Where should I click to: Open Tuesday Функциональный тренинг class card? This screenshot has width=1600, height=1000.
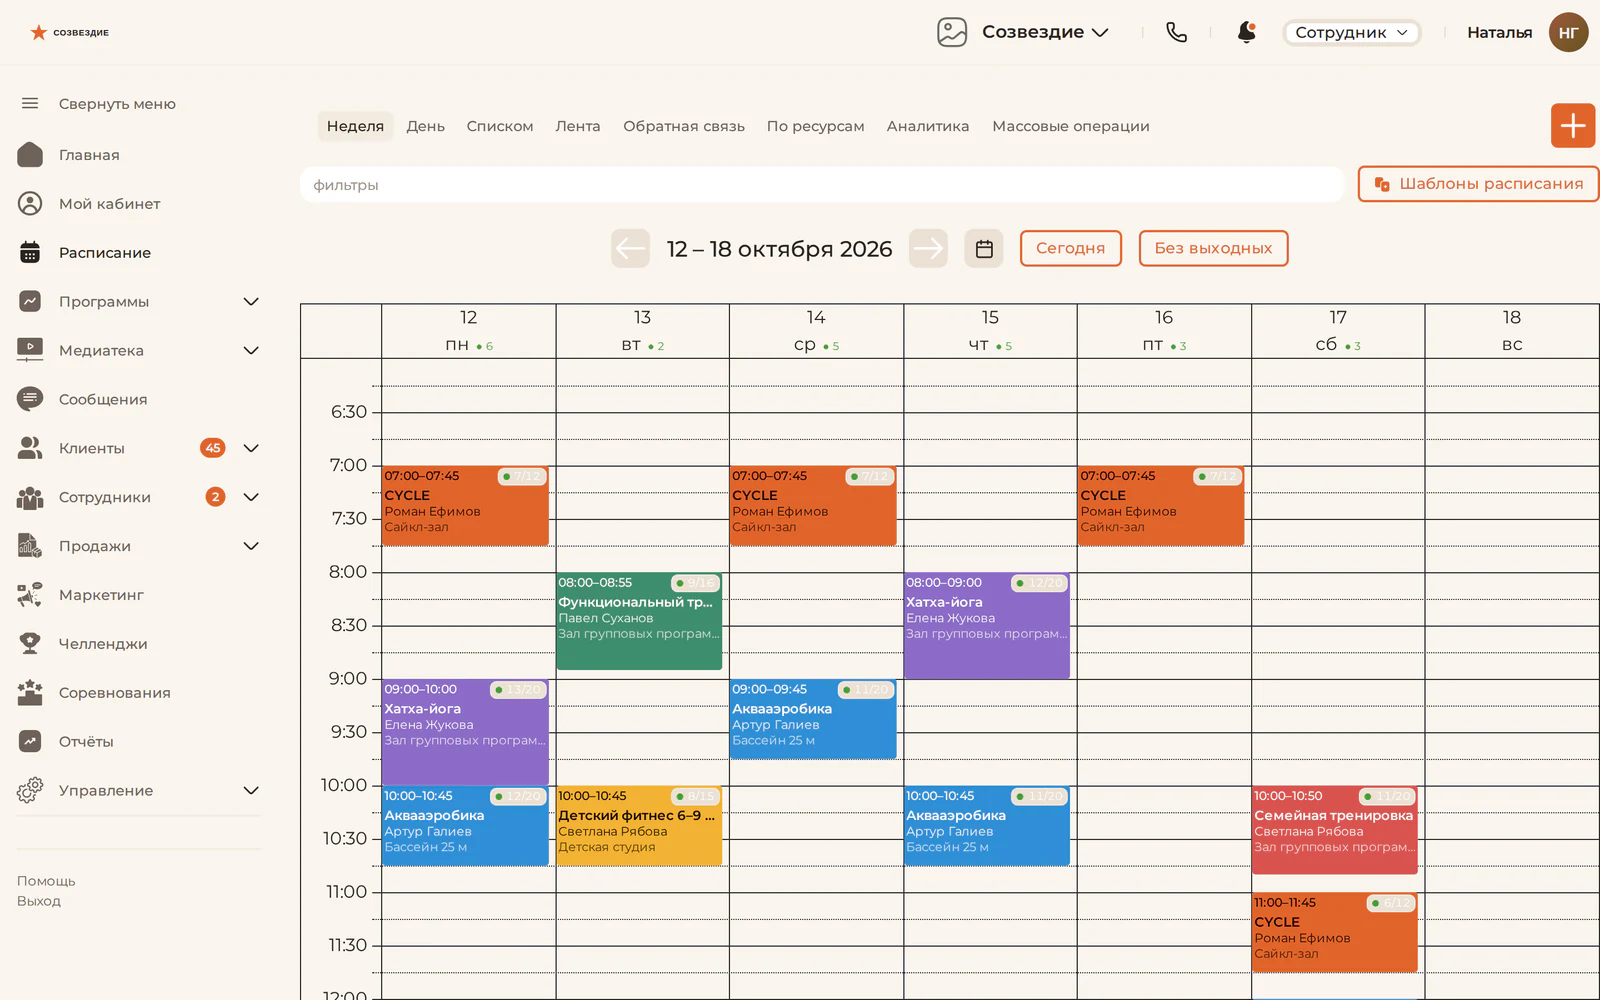tap(639, 621)
